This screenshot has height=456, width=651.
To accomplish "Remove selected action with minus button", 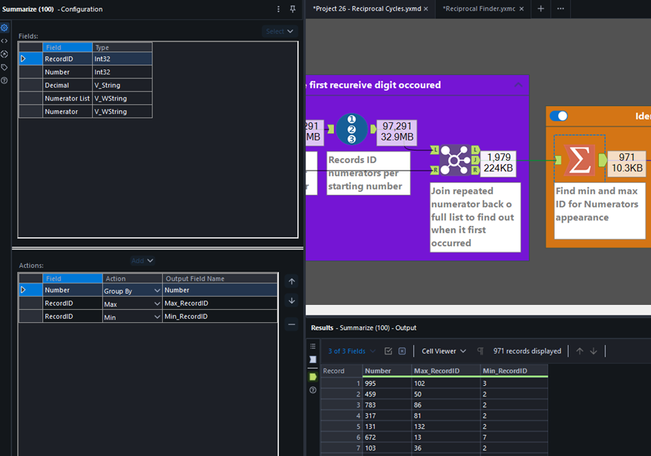I will (x=291, y=324).
